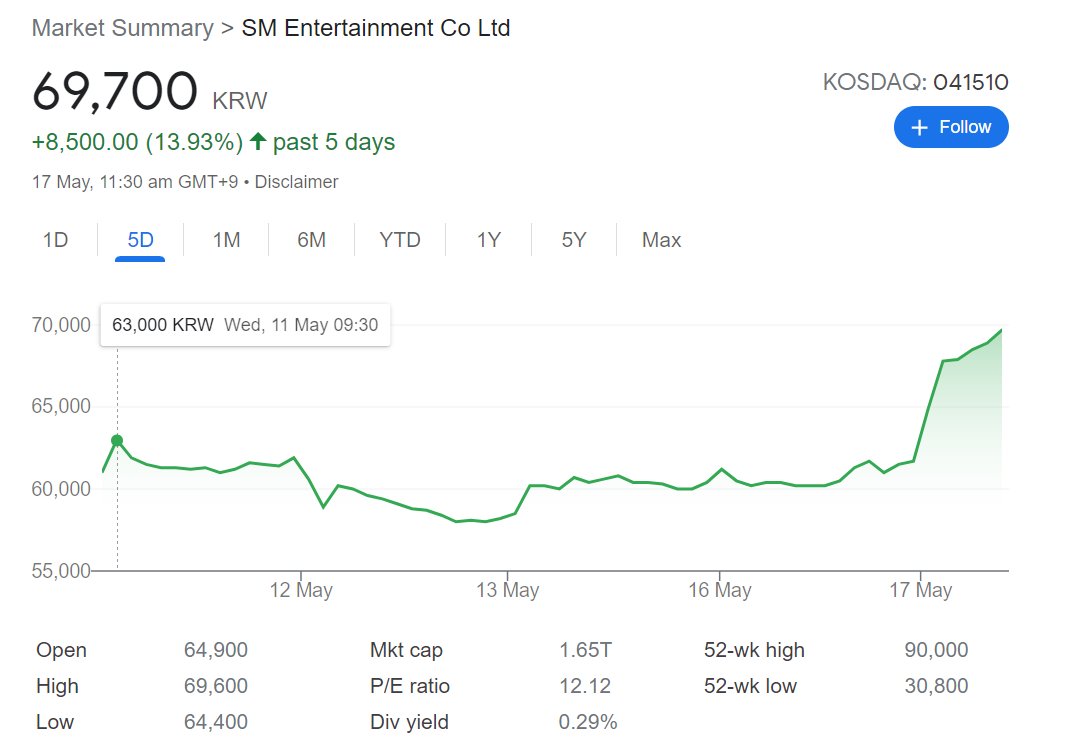Image resolution: width=1075 pixels, height=753 pixels.
Task: Click the Open value 64,900
Action: coord(216,649)
